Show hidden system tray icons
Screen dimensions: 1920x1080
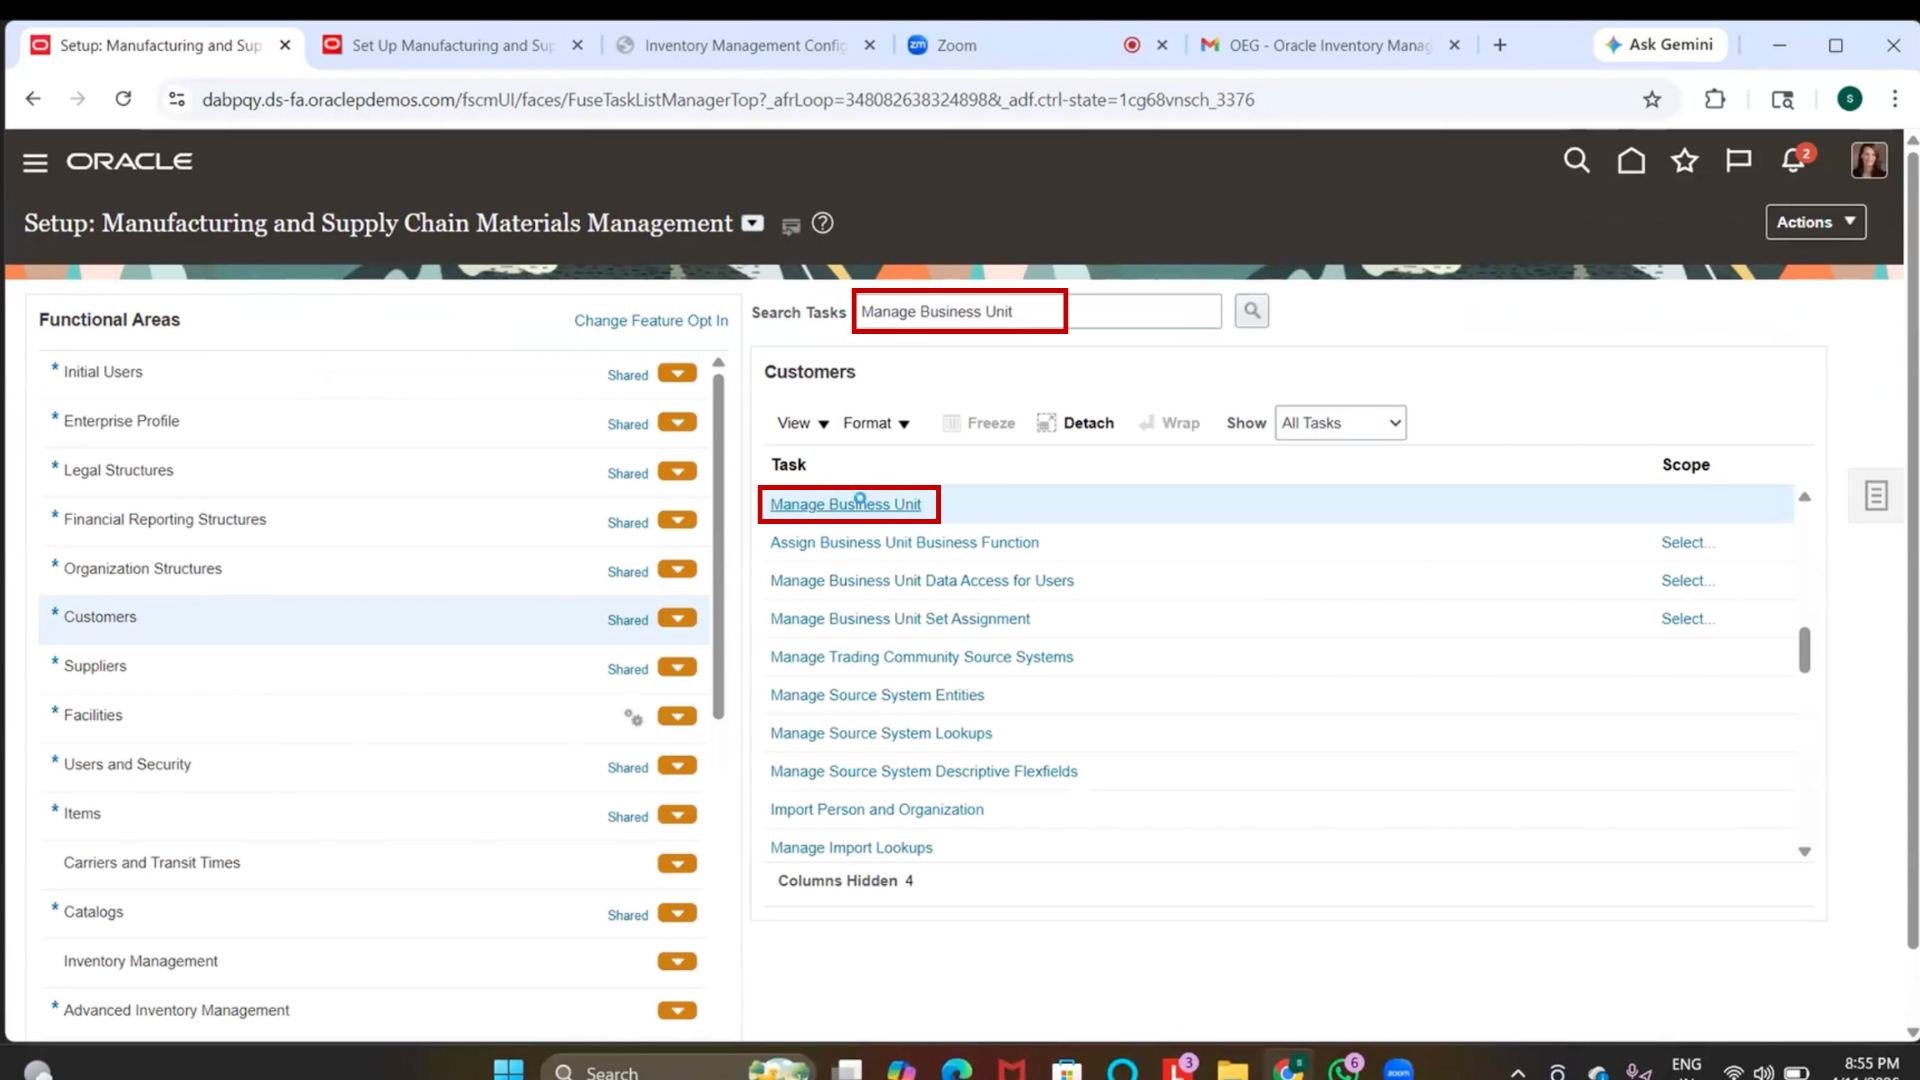1518,1073
